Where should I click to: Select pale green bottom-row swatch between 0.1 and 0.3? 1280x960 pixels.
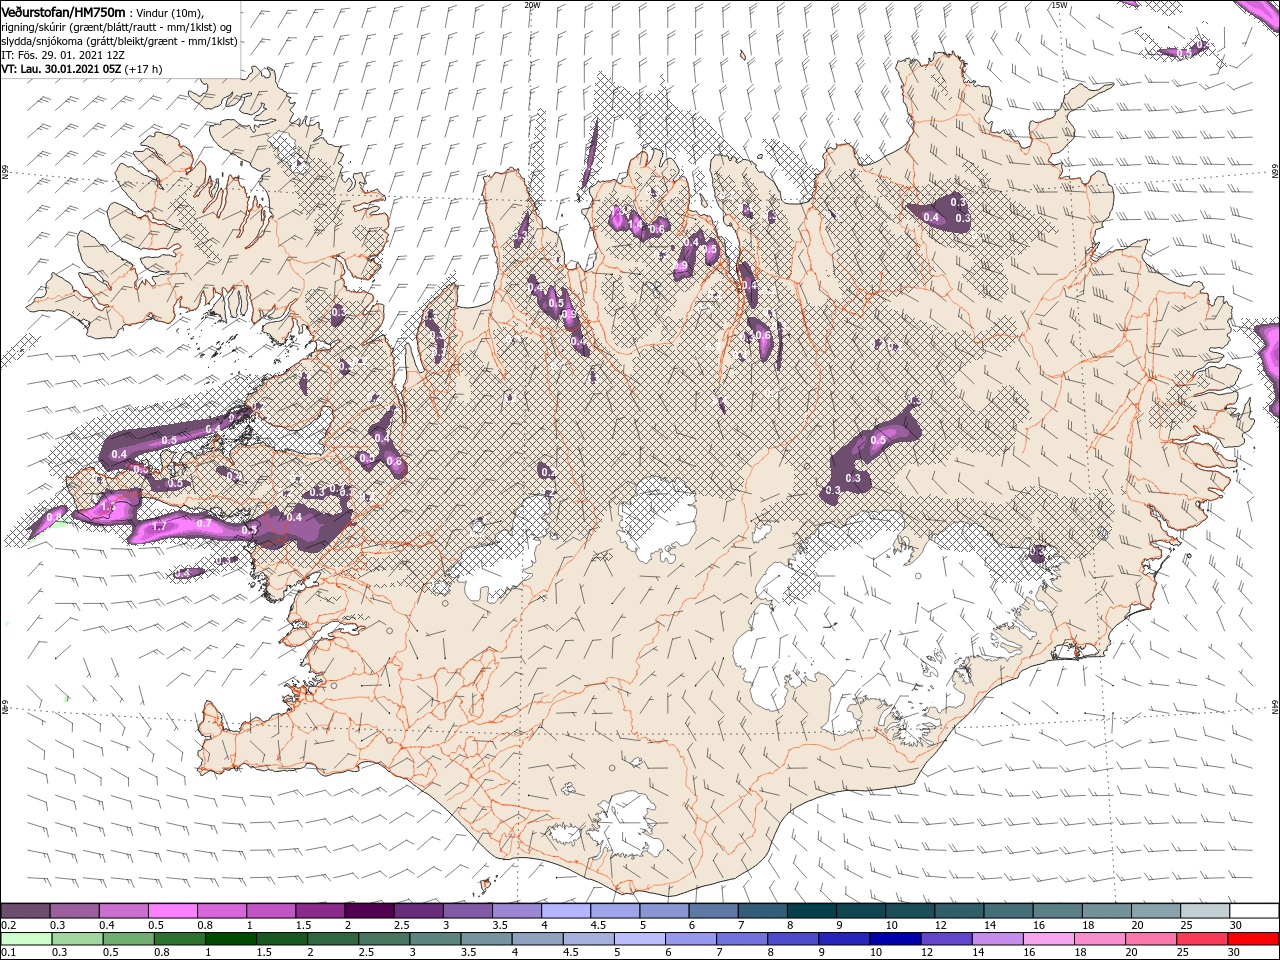point(25,939)
